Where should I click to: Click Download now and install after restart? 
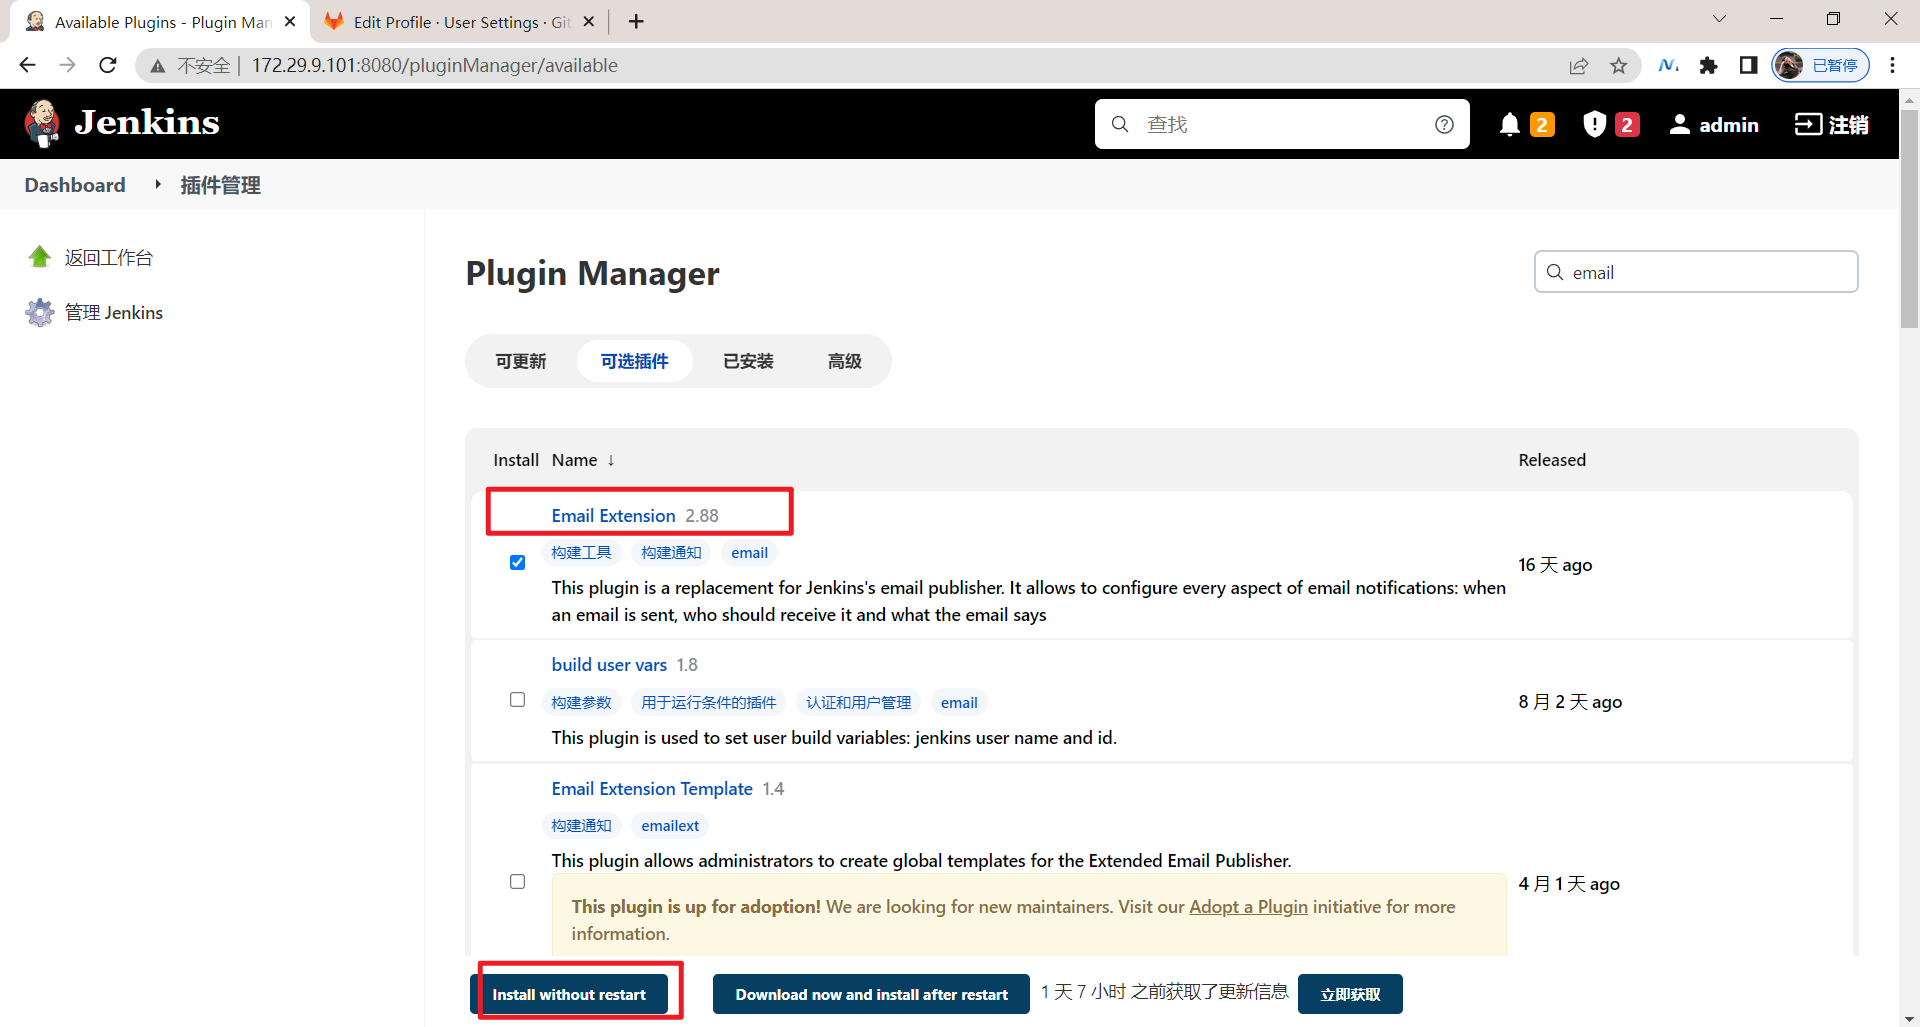pos(871,994)
